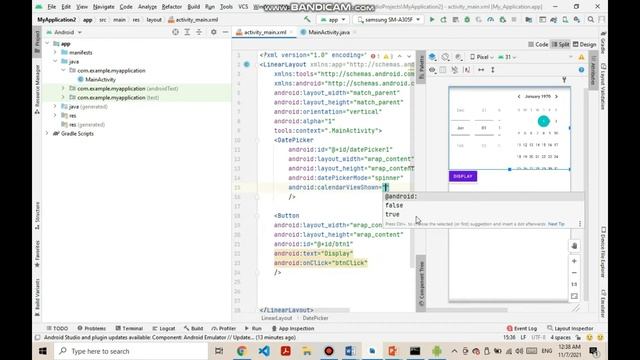Screen dimensions: 640x360
Task: Click the Pan hand icon in preview
Action: [574, 246]
